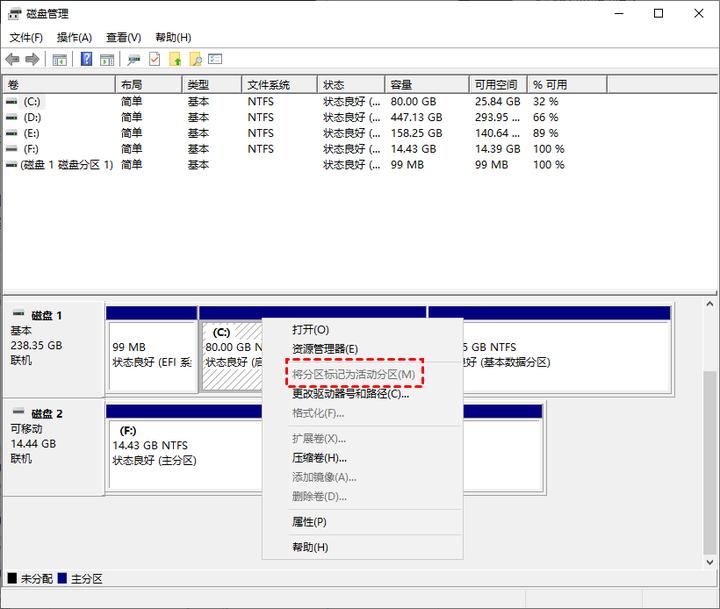720x609 pixels.
Task: Click the folder with magnifier toolbar icon
Action: tap(195, 60)
